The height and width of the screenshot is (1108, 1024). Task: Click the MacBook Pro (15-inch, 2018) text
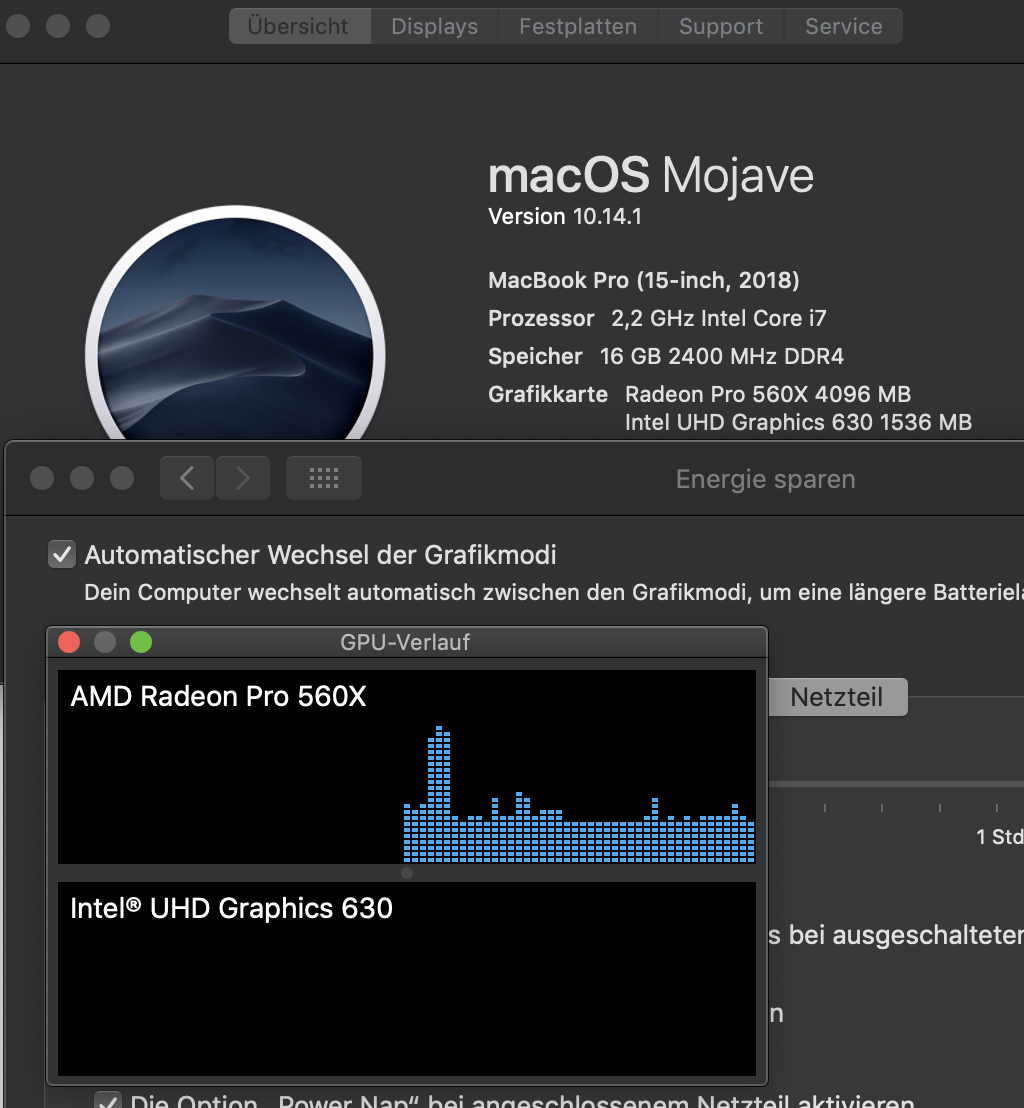pos(644,281)
